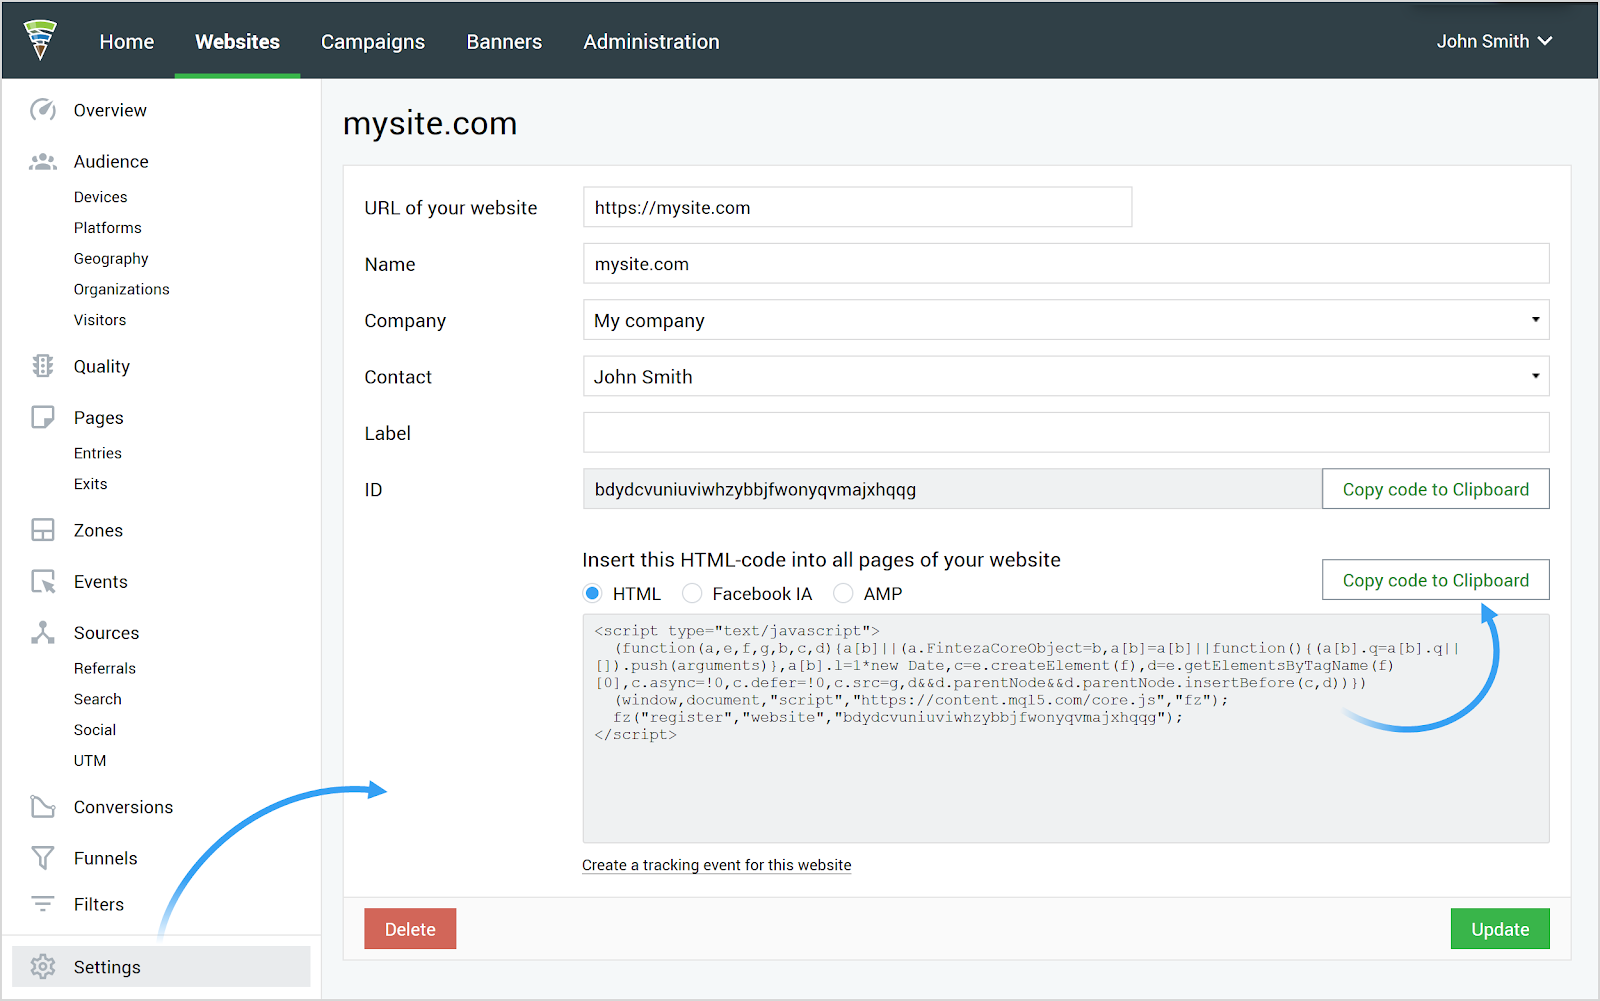Image resolution: width=1600 pixels, height=1001 pixels.
Task: Open the Contact dropdown list
Action: pos(1065,377)
